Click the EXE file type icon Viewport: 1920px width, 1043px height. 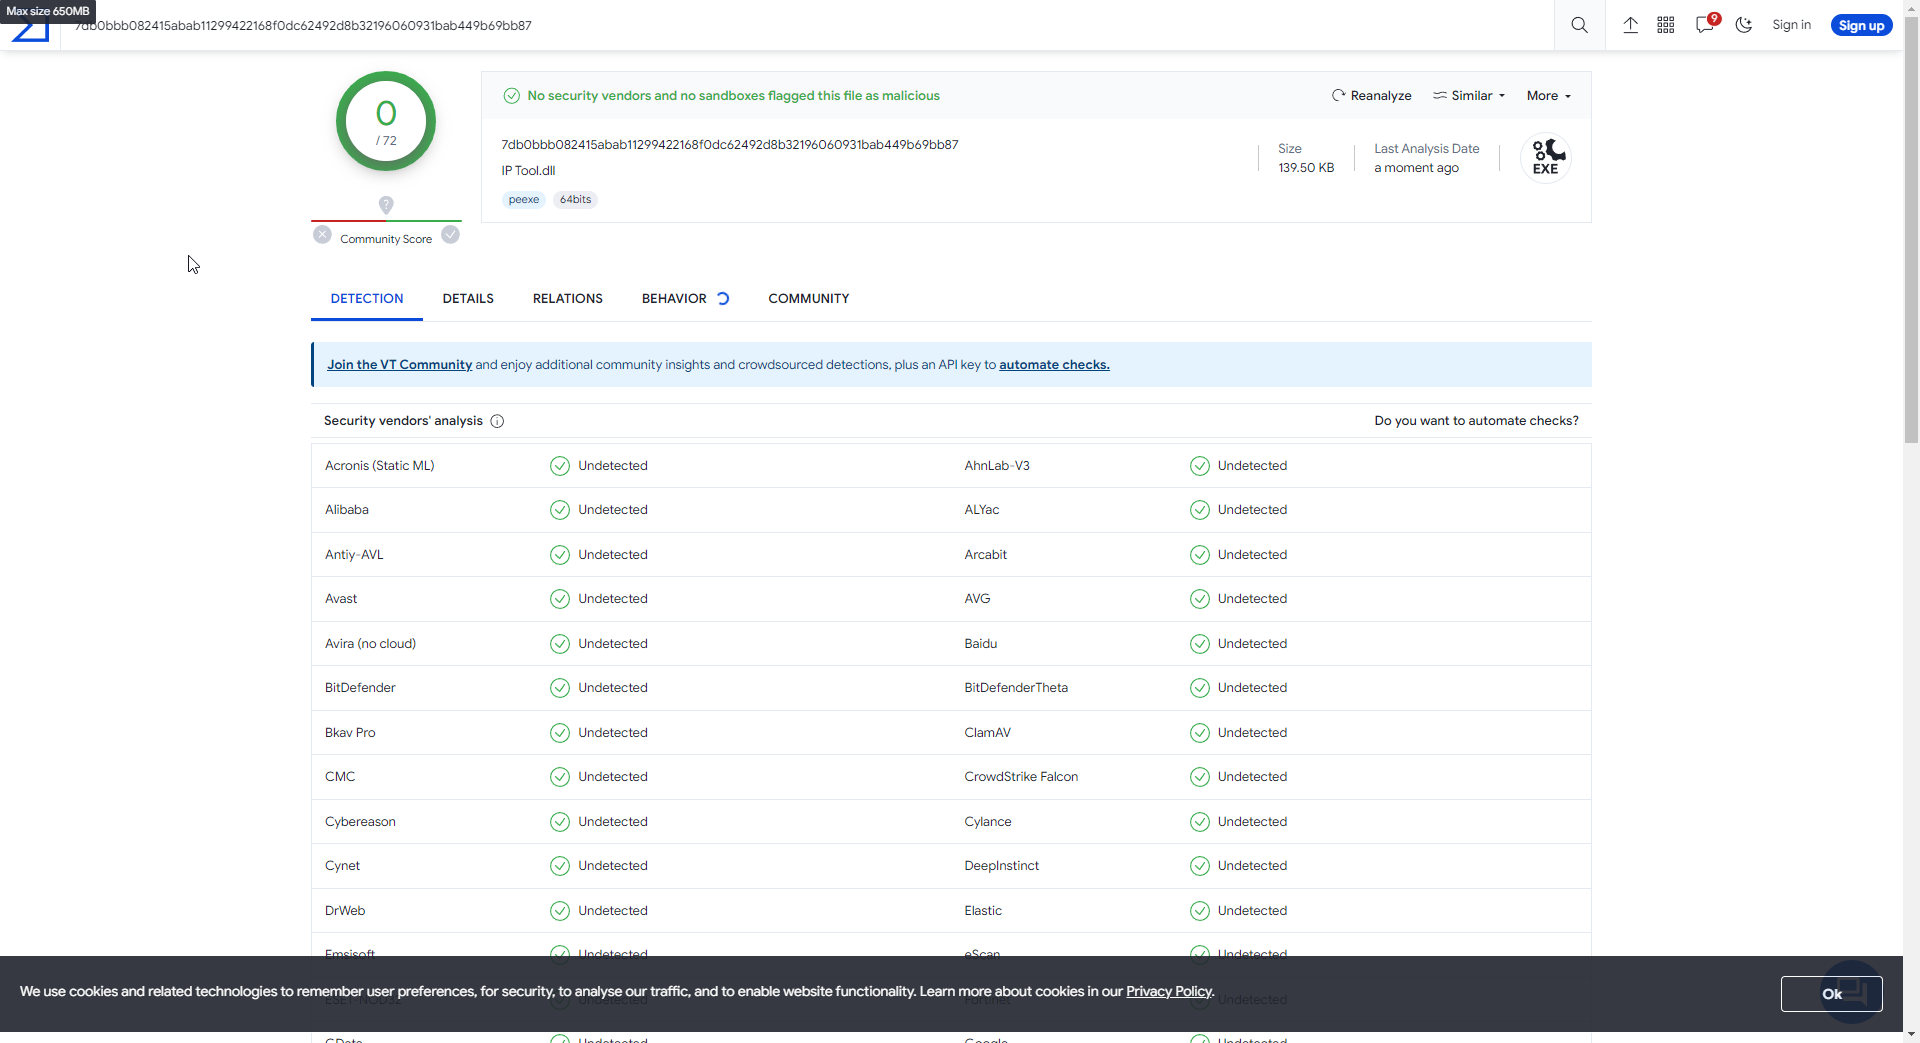(x=1546, y=157)
